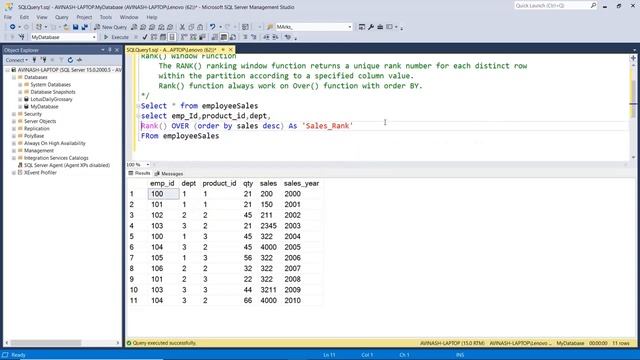Expand the Management folder
Viewport: 640px width, 360px height.
pyautogui.click(x=14, y=151)
